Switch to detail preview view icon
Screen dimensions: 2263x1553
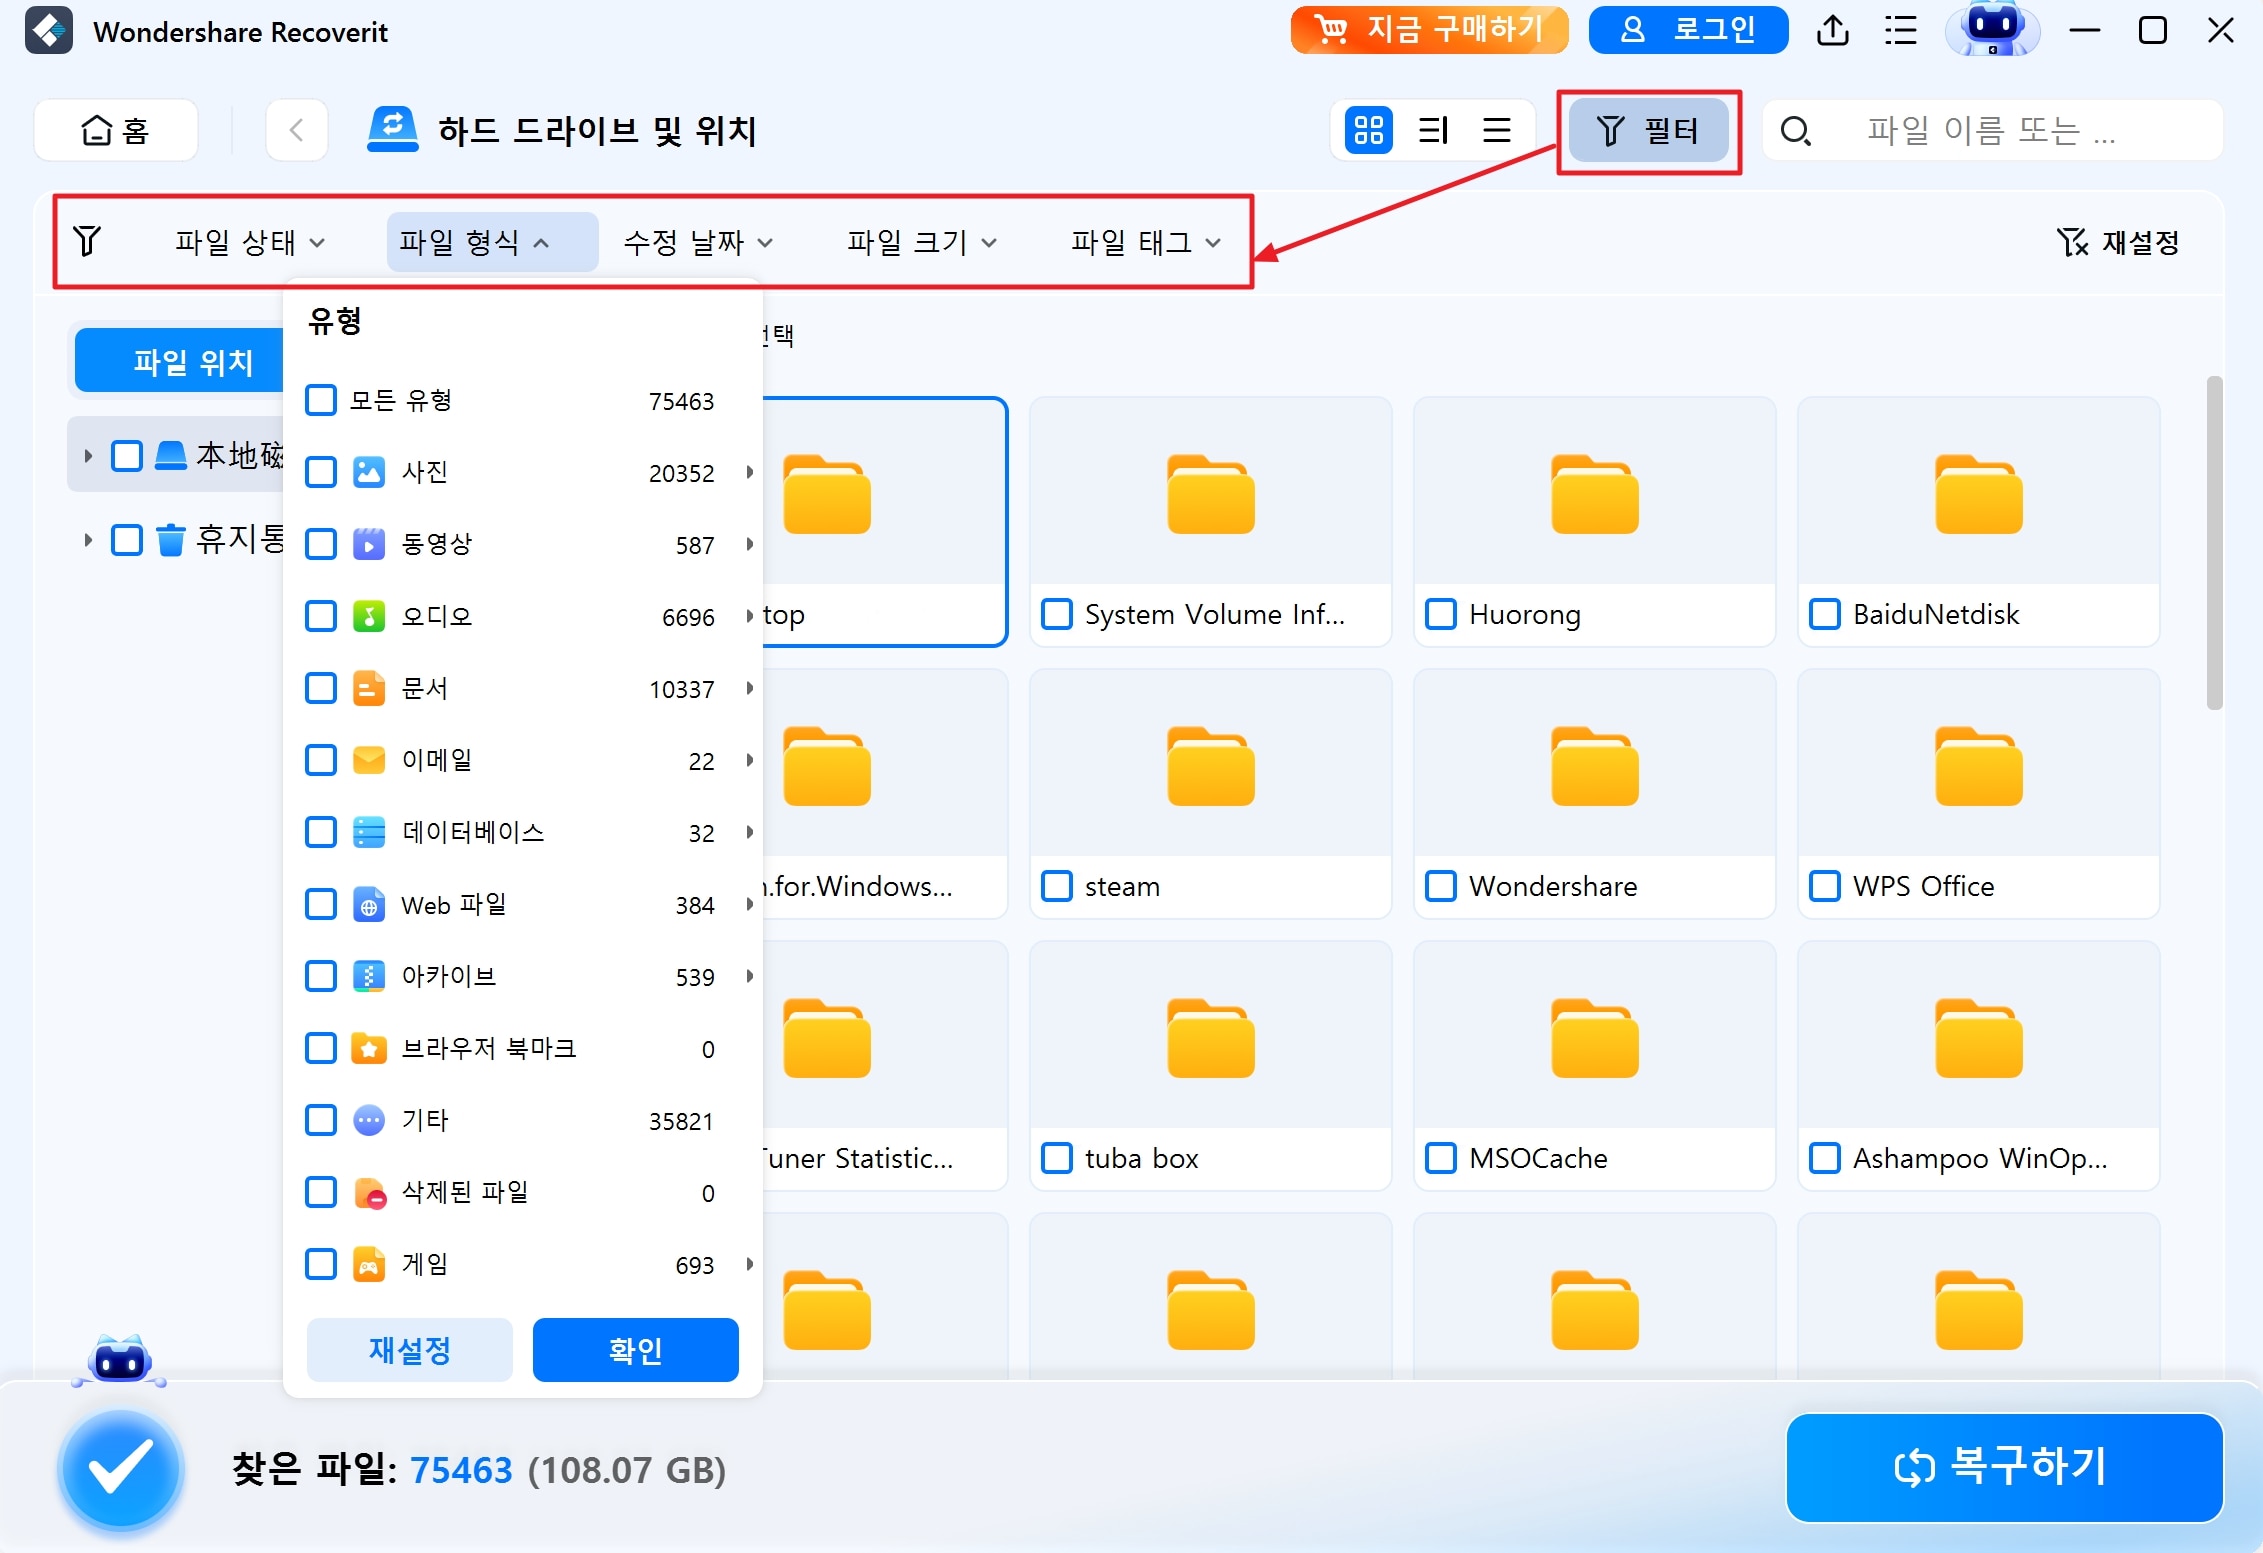coord(1433,130)
